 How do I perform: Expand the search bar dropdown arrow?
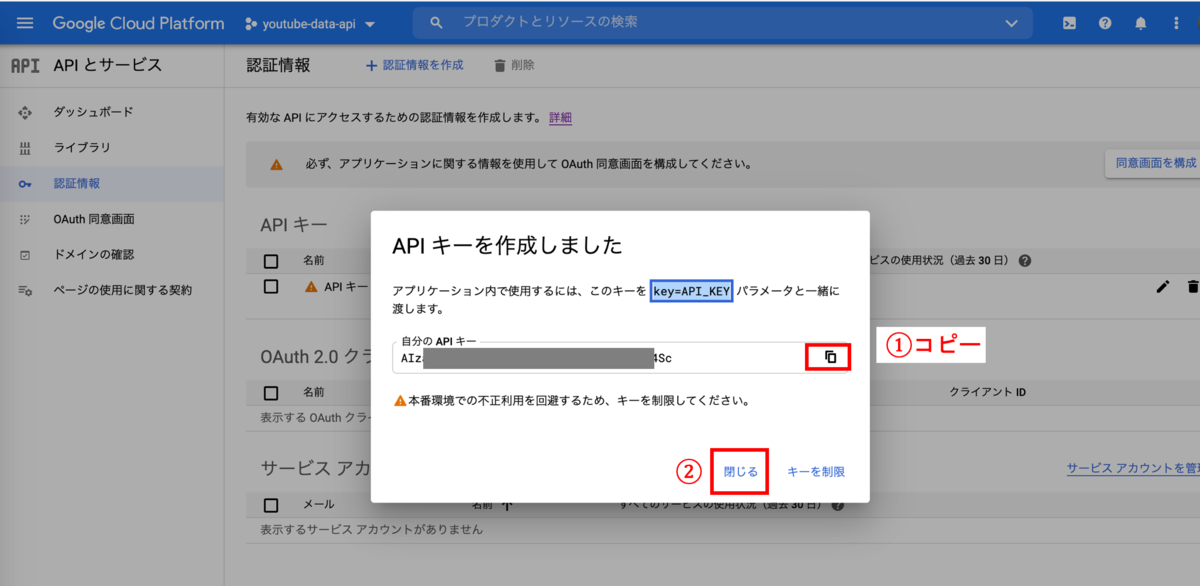(1013, 22)
